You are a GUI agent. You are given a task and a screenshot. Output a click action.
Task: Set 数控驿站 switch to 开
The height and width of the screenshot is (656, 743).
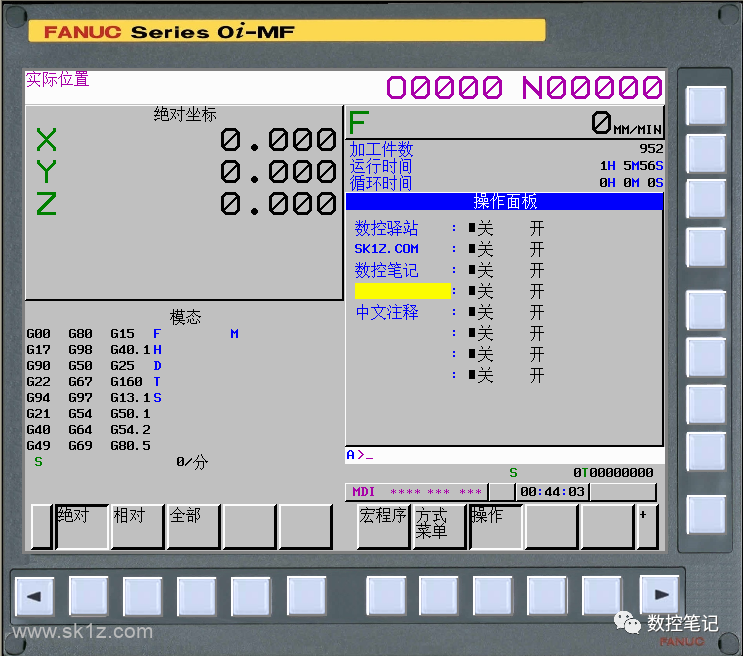pos(537,228)
